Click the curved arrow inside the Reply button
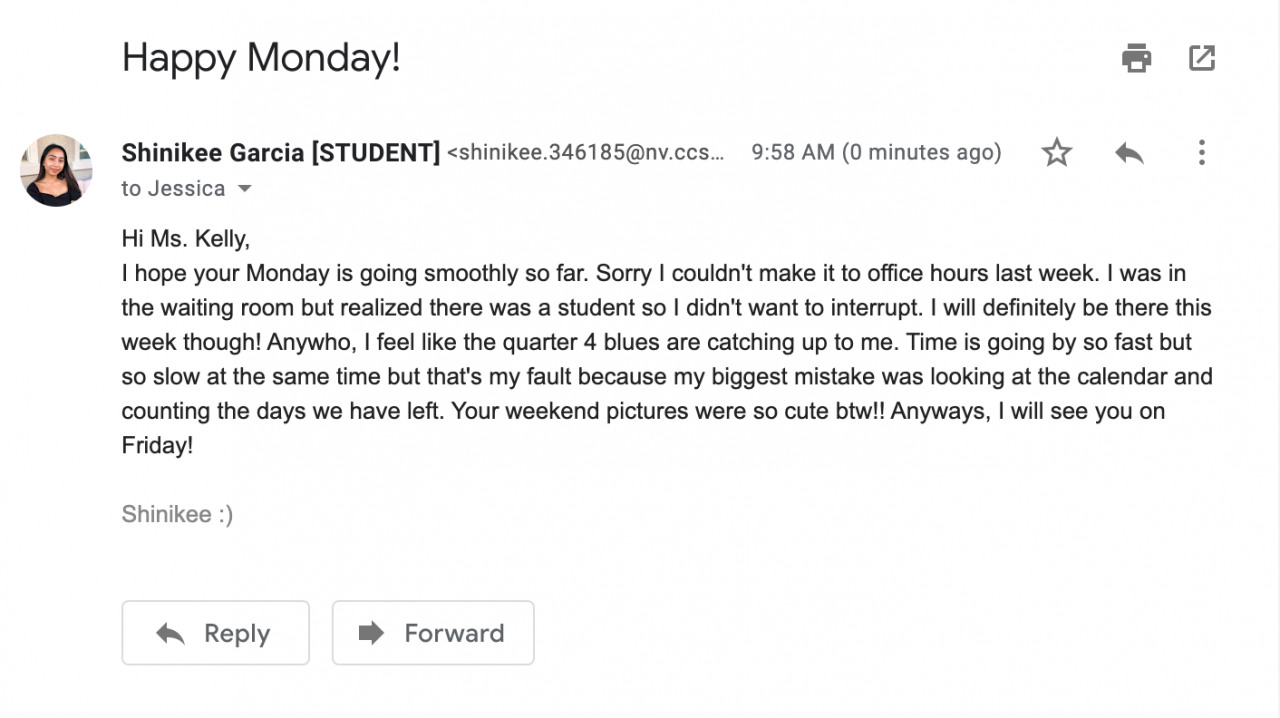The width and height of the screenshot is (1280, 718). pos(171,633)
